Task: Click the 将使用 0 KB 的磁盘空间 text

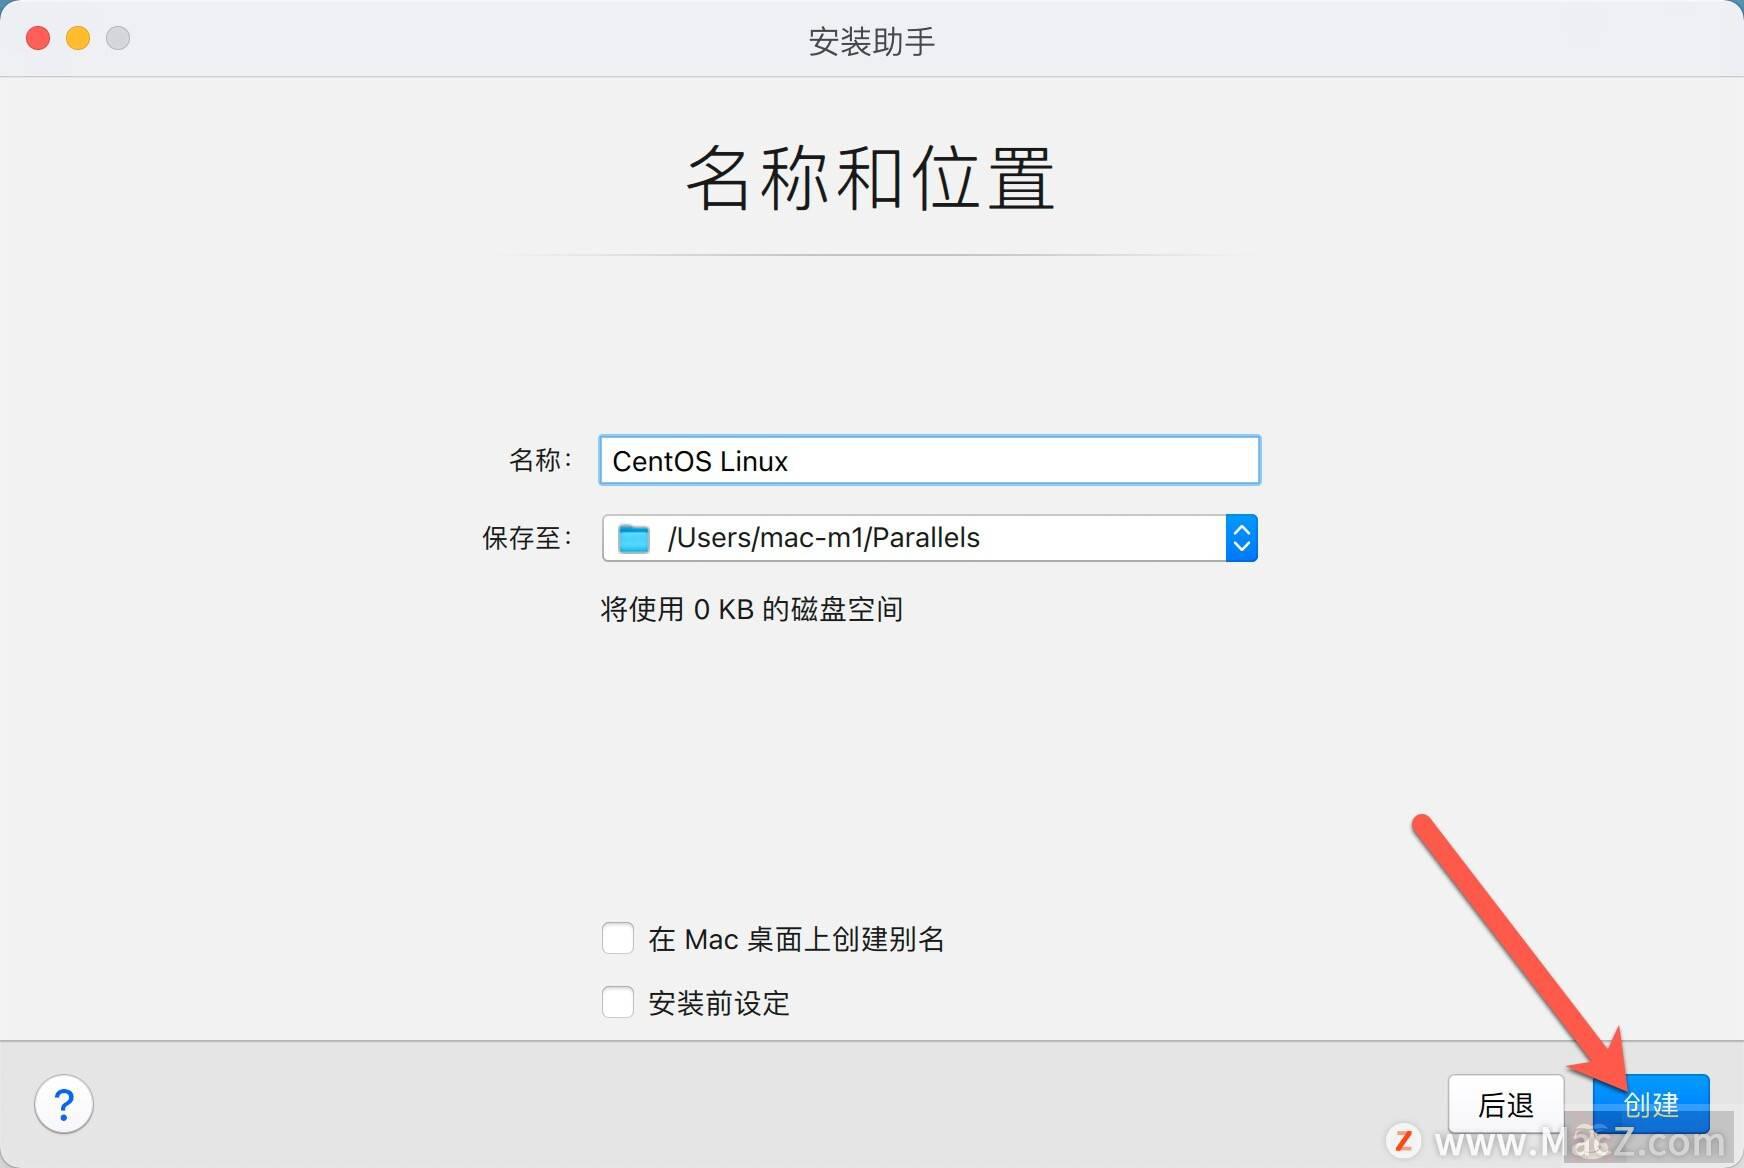Action: pos(751,609)
